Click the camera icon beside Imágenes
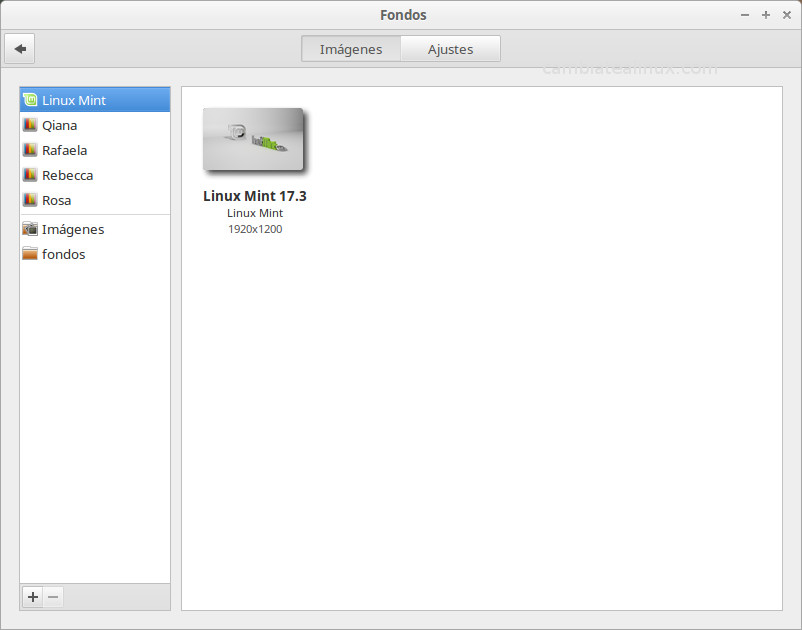 (x=30, y=229)
